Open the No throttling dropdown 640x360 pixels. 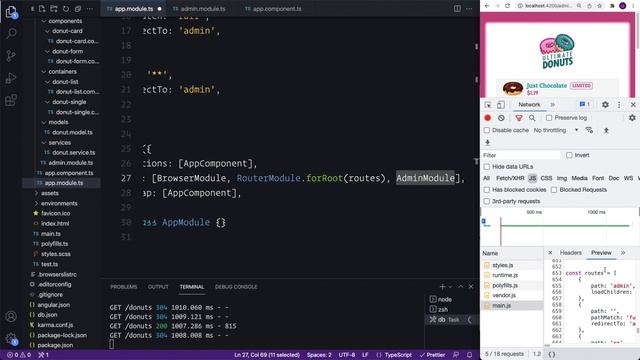pos(556,130)
